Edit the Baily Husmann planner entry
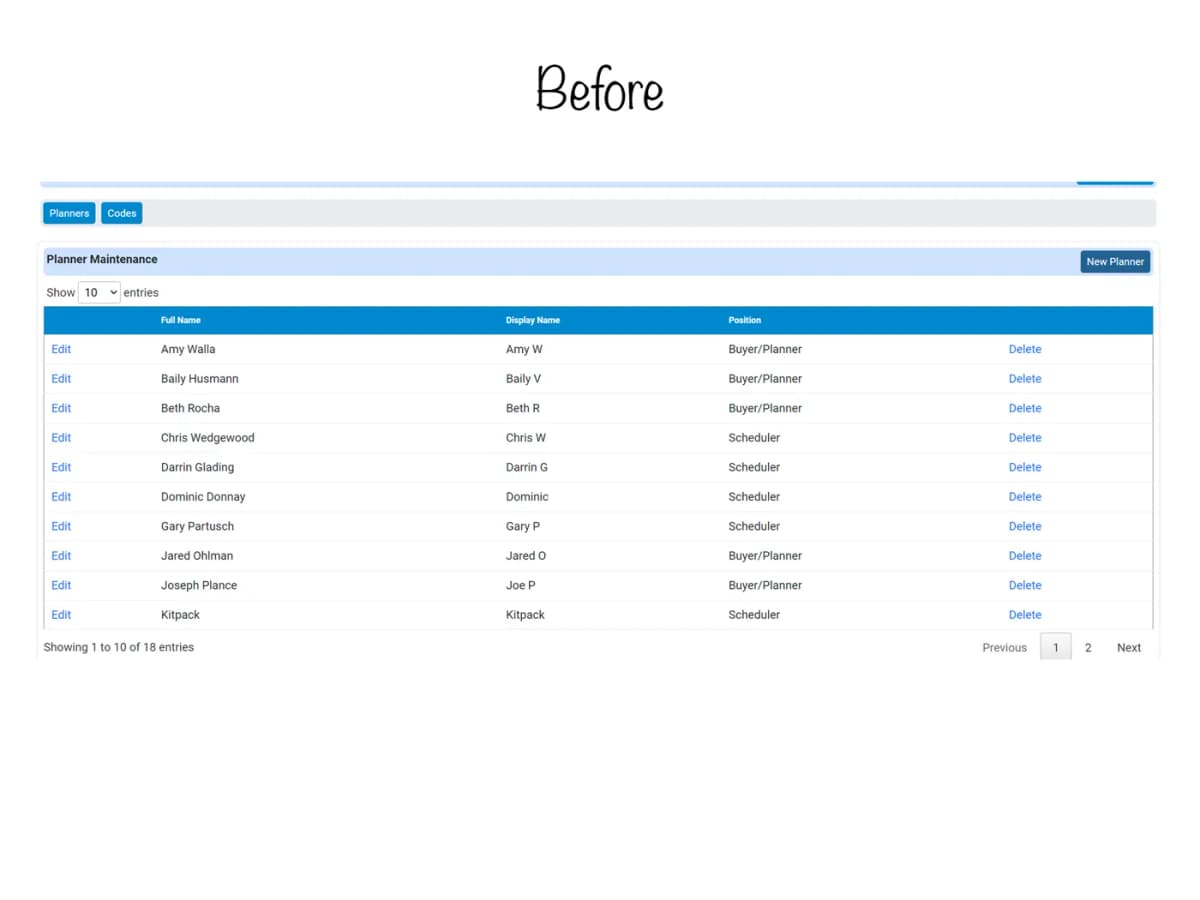The width and height of the screenshot is (1200, 900). [x=61, y=379]
